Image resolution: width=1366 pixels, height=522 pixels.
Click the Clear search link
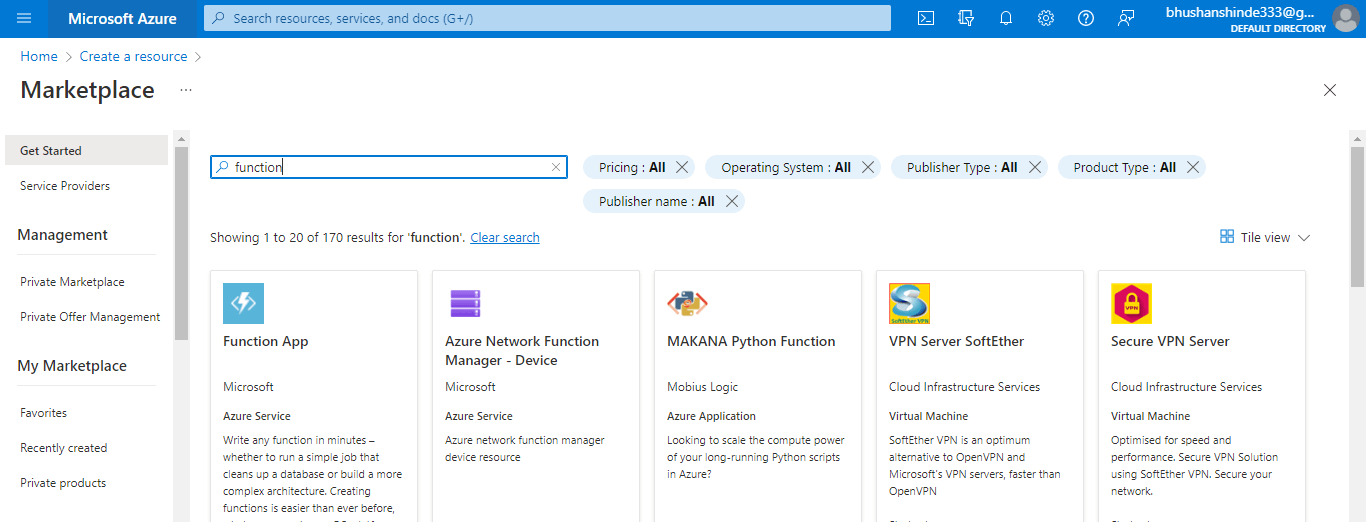pos(505,238)
